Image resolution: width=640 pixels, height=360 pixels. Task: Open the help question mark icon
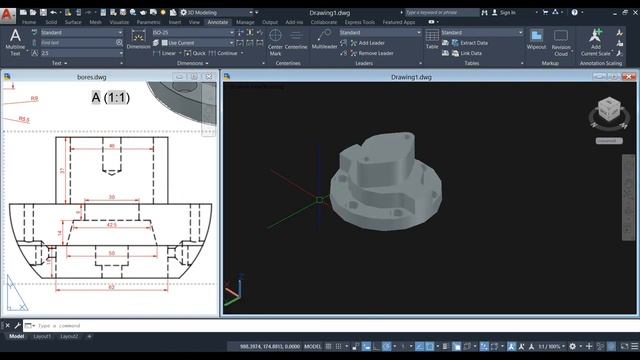[x=574, y=12]
